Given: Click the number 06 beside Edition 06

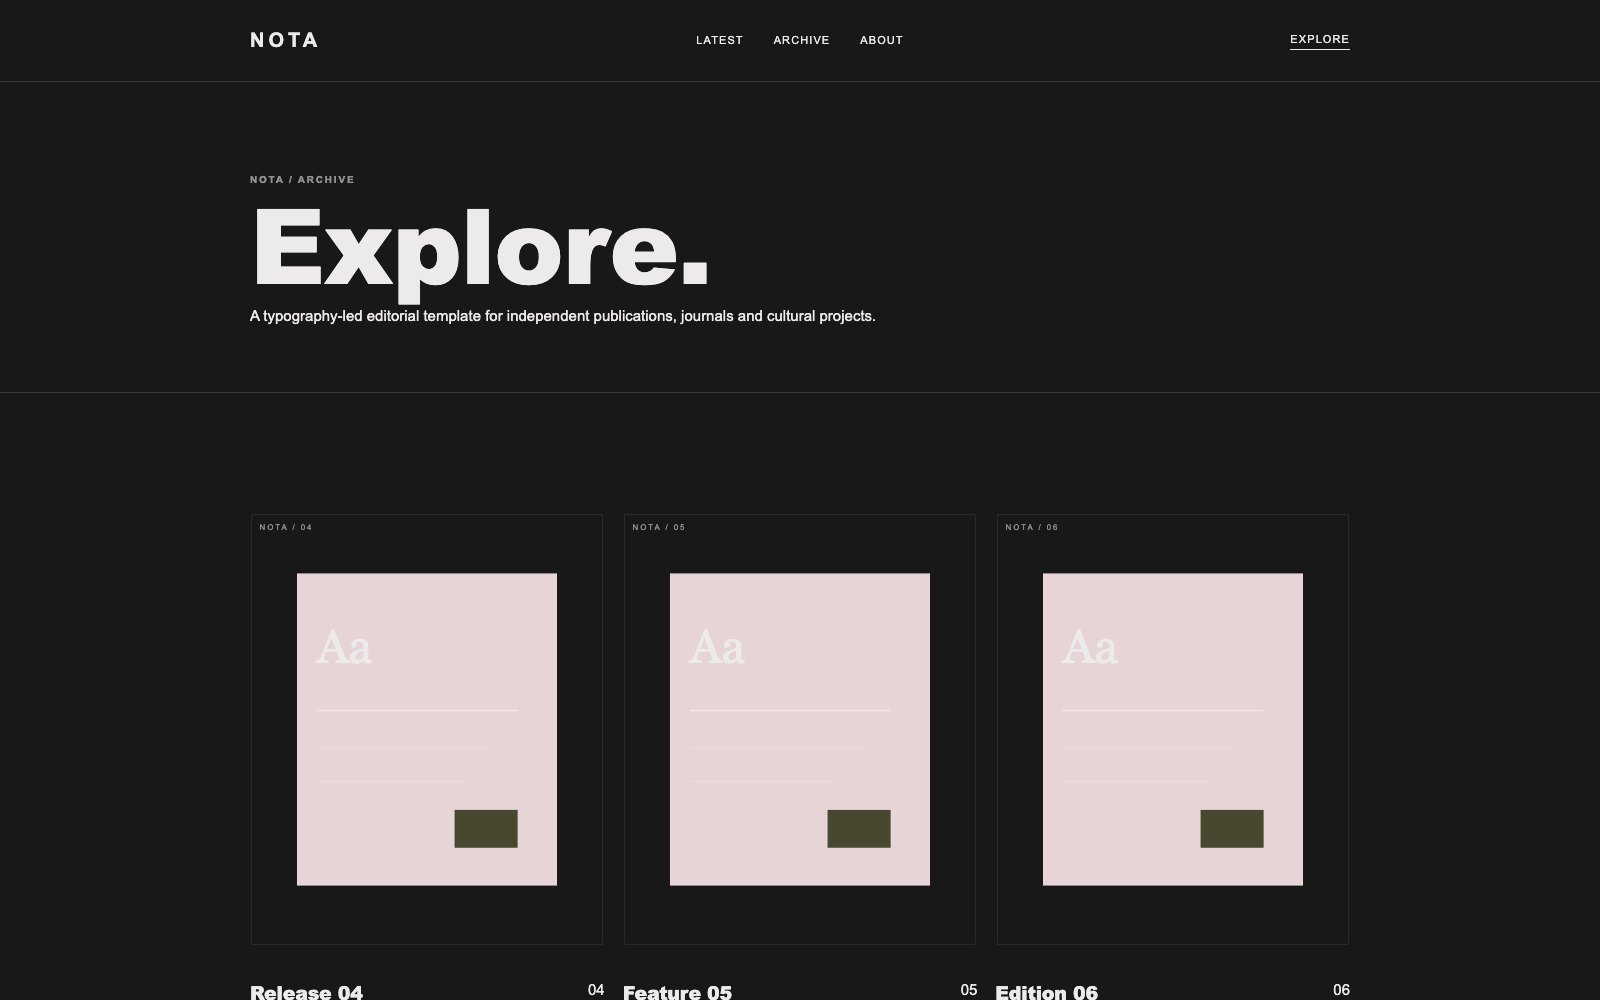Looking at the screenshot, I should (x=1342, y=990).
